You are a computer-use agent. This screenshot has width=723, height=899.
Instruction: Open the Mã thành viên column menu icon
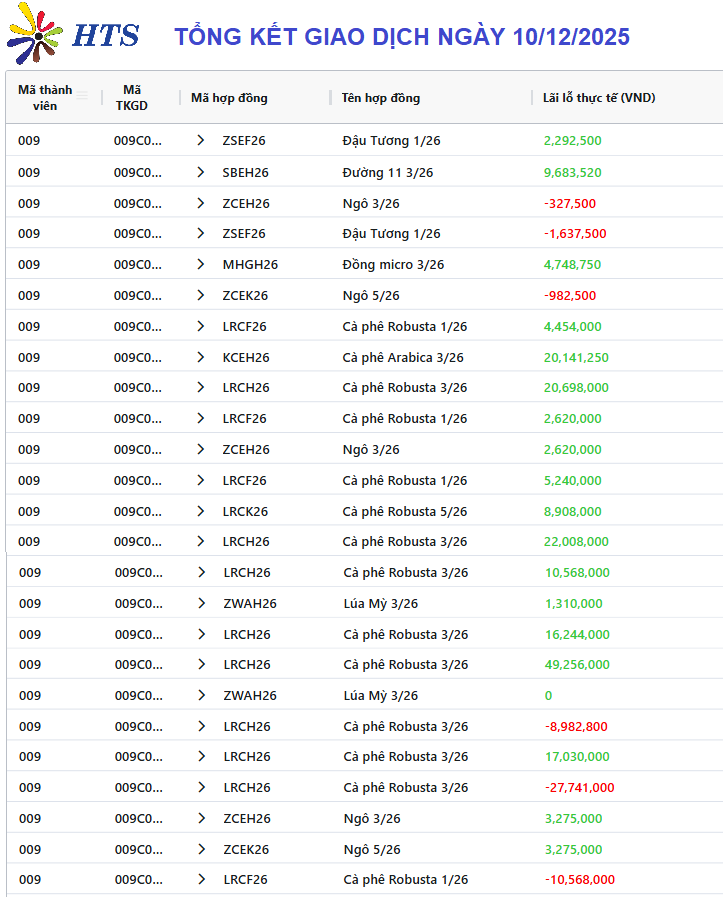83,97
